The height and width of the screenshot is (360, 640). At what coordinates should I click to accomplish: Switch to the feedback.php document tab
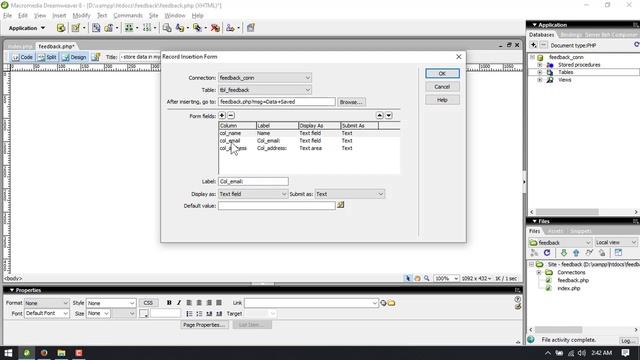(x=56, y=46)
